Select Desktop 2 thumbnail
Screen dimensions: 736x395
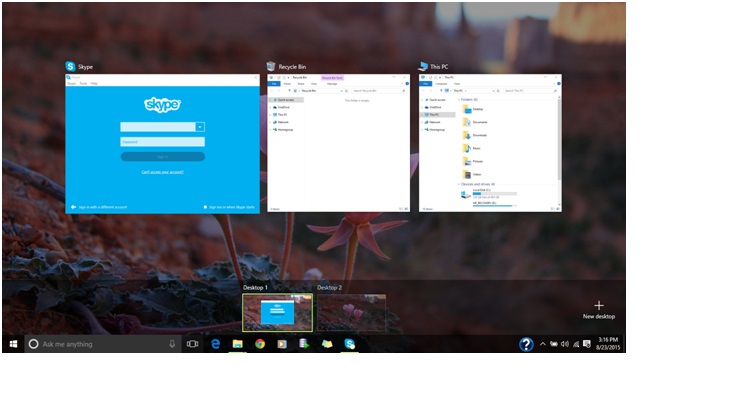coord(351,312)
